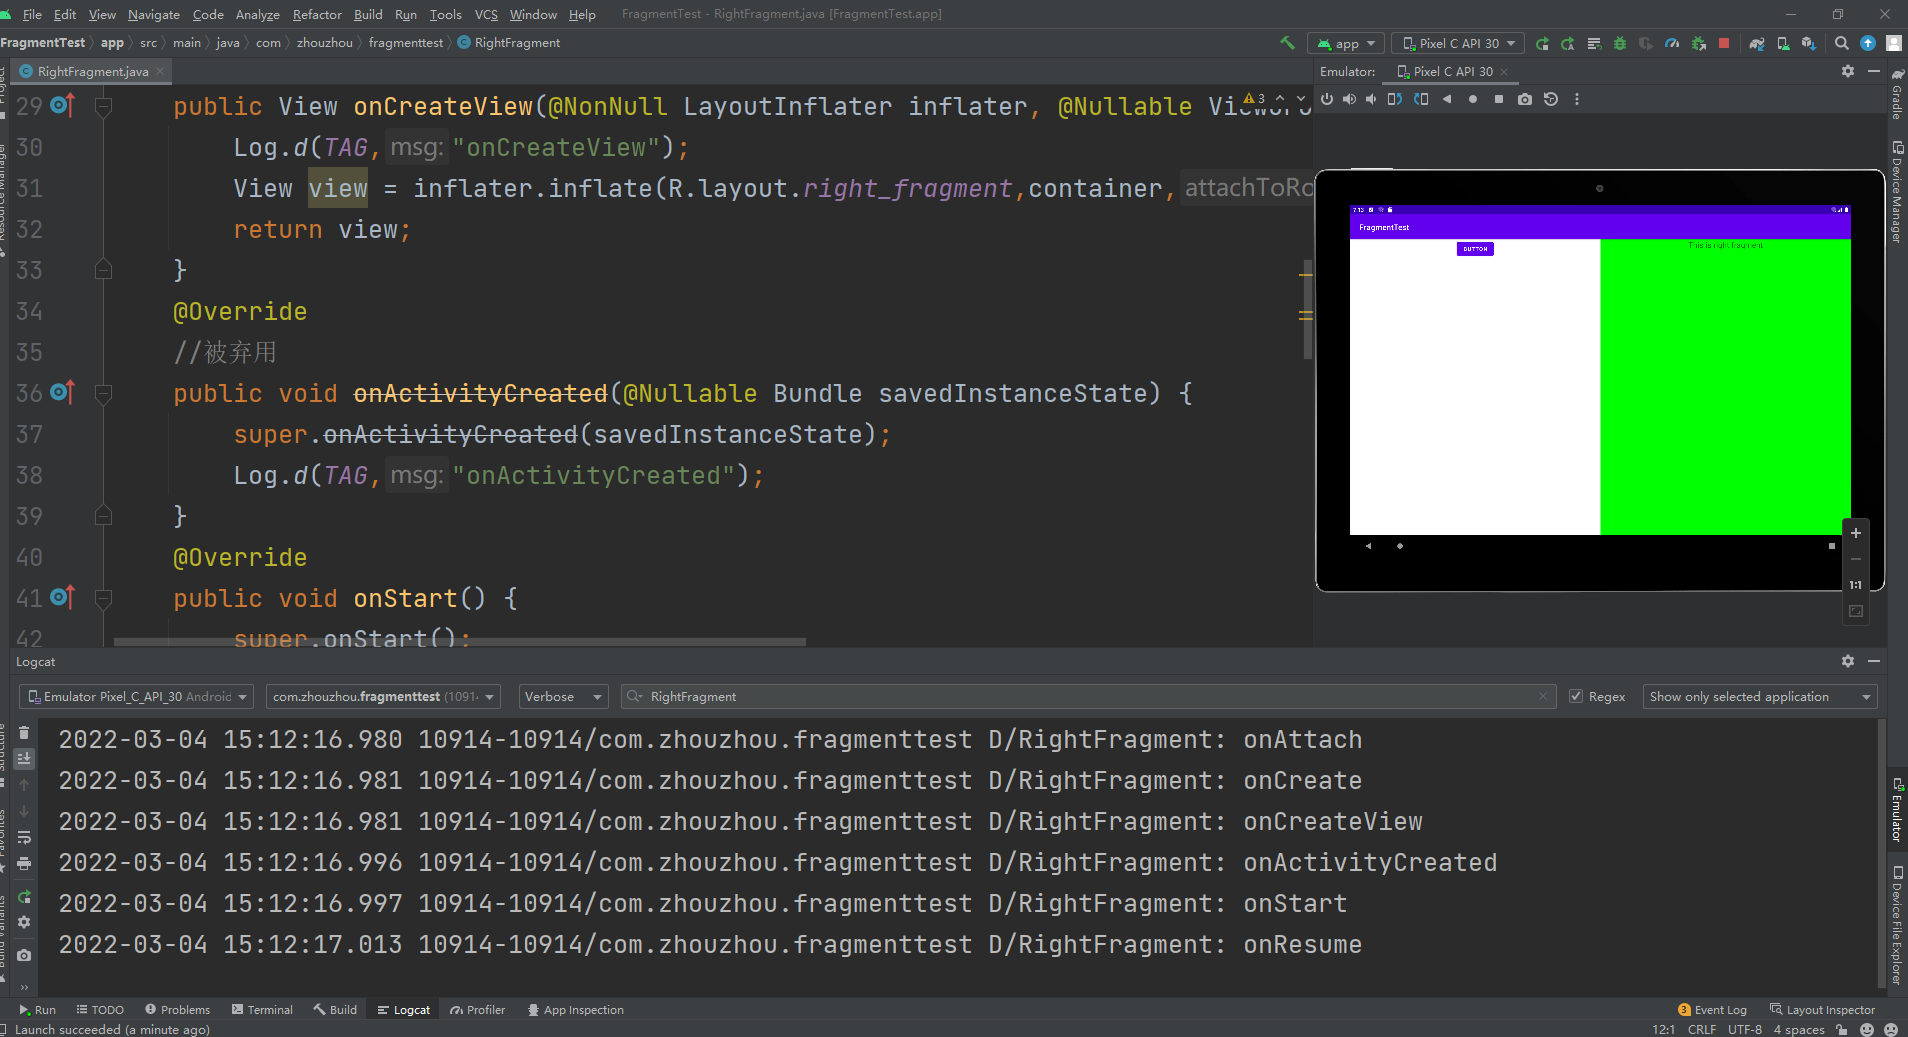This screenshot has width=1908, height=1037.
Task: Toggle the Regex checkbox
Action: 1576,697
